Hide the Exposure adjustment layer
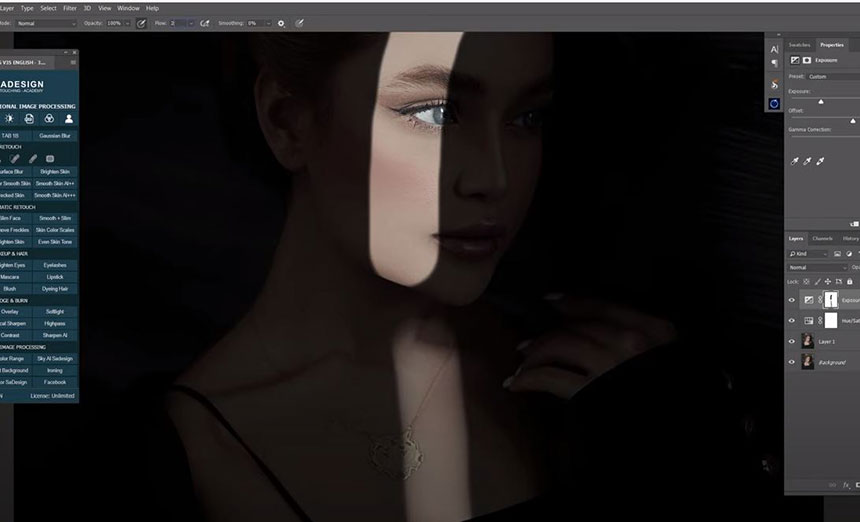This screenshot has height=522, width=860. [791, 300]
